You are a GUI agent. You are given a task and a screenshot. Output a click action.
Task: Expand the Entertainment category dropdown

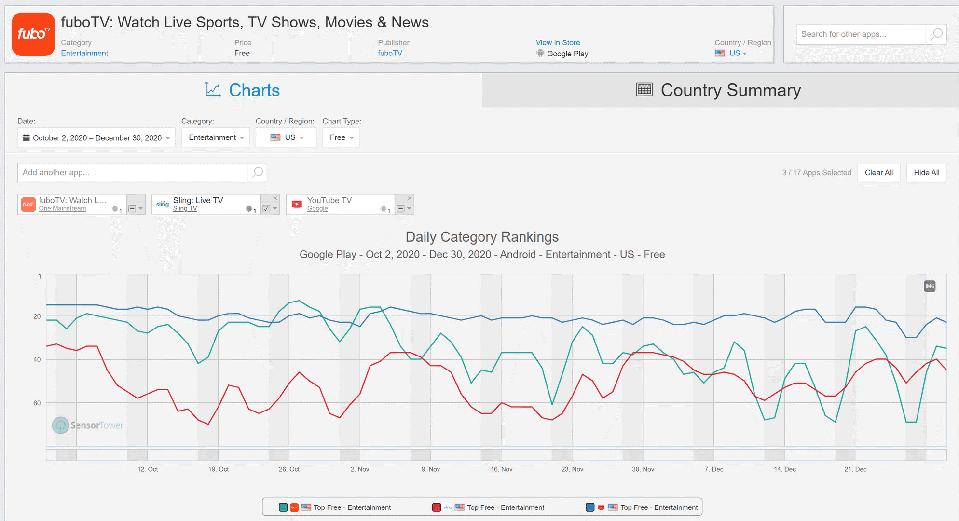pyautogui.click(x=215, y=137)
